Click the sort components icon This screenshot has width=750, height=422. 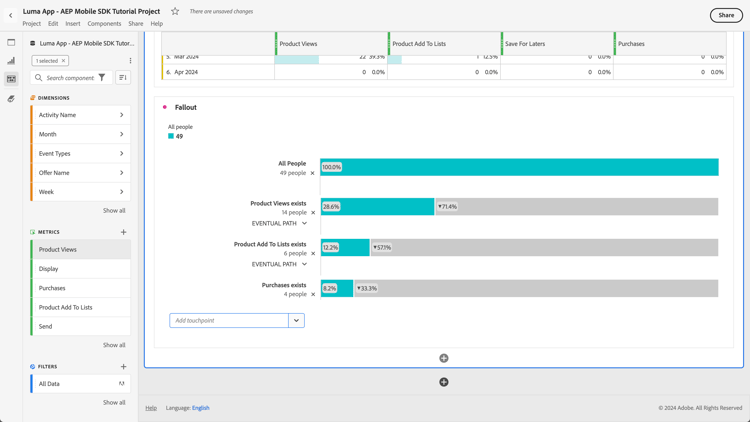coord(123,78)
